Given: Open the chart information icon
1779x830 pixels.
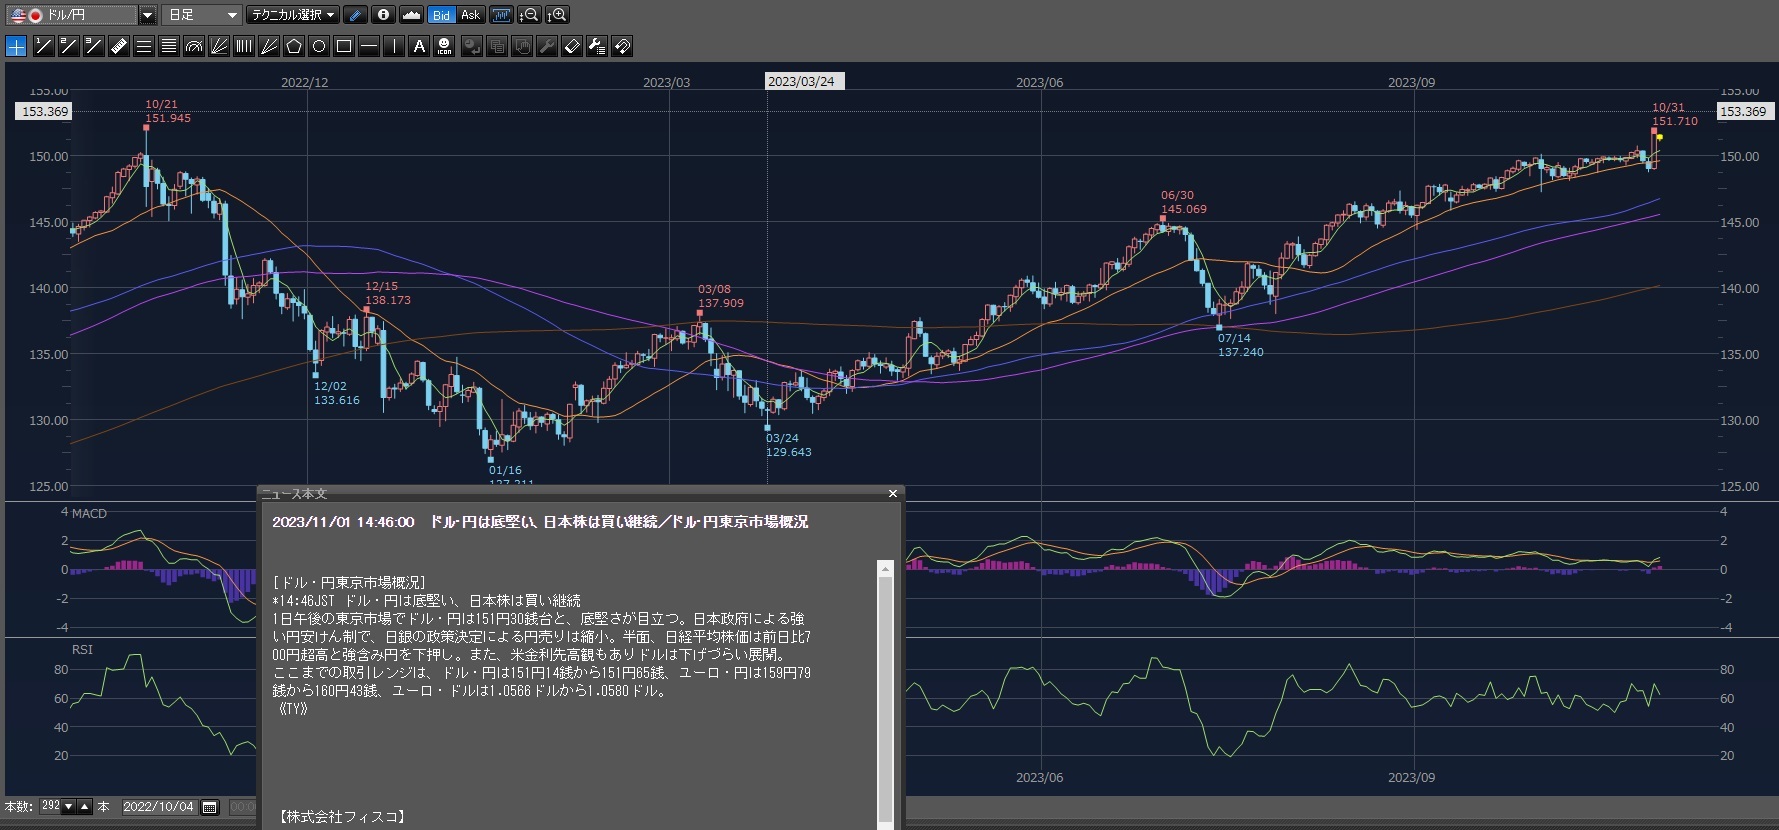Looking at the screenshot, I should click(x=383, y=15).
